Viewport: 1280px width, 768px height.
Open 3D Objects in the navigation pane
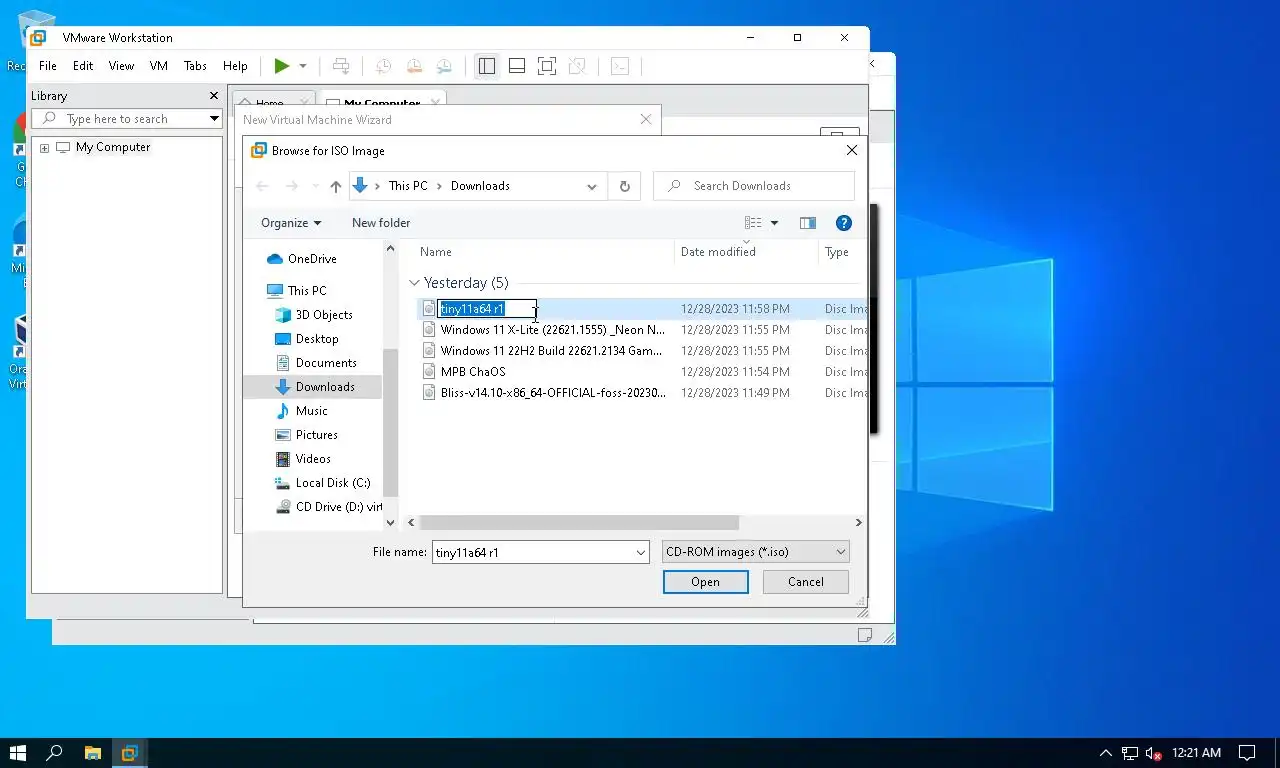point(323,315)
